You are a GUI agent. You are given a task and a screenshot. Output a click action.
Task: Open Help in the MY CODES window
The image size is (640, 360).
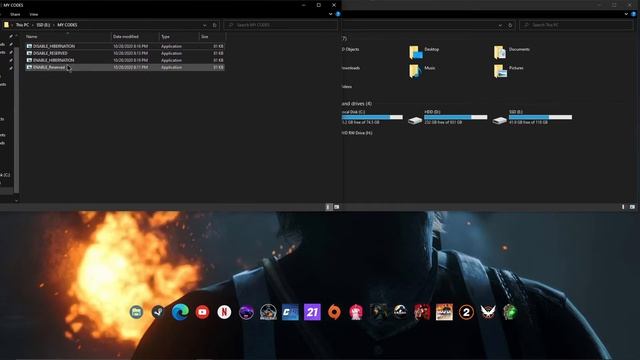pos(338,14)
